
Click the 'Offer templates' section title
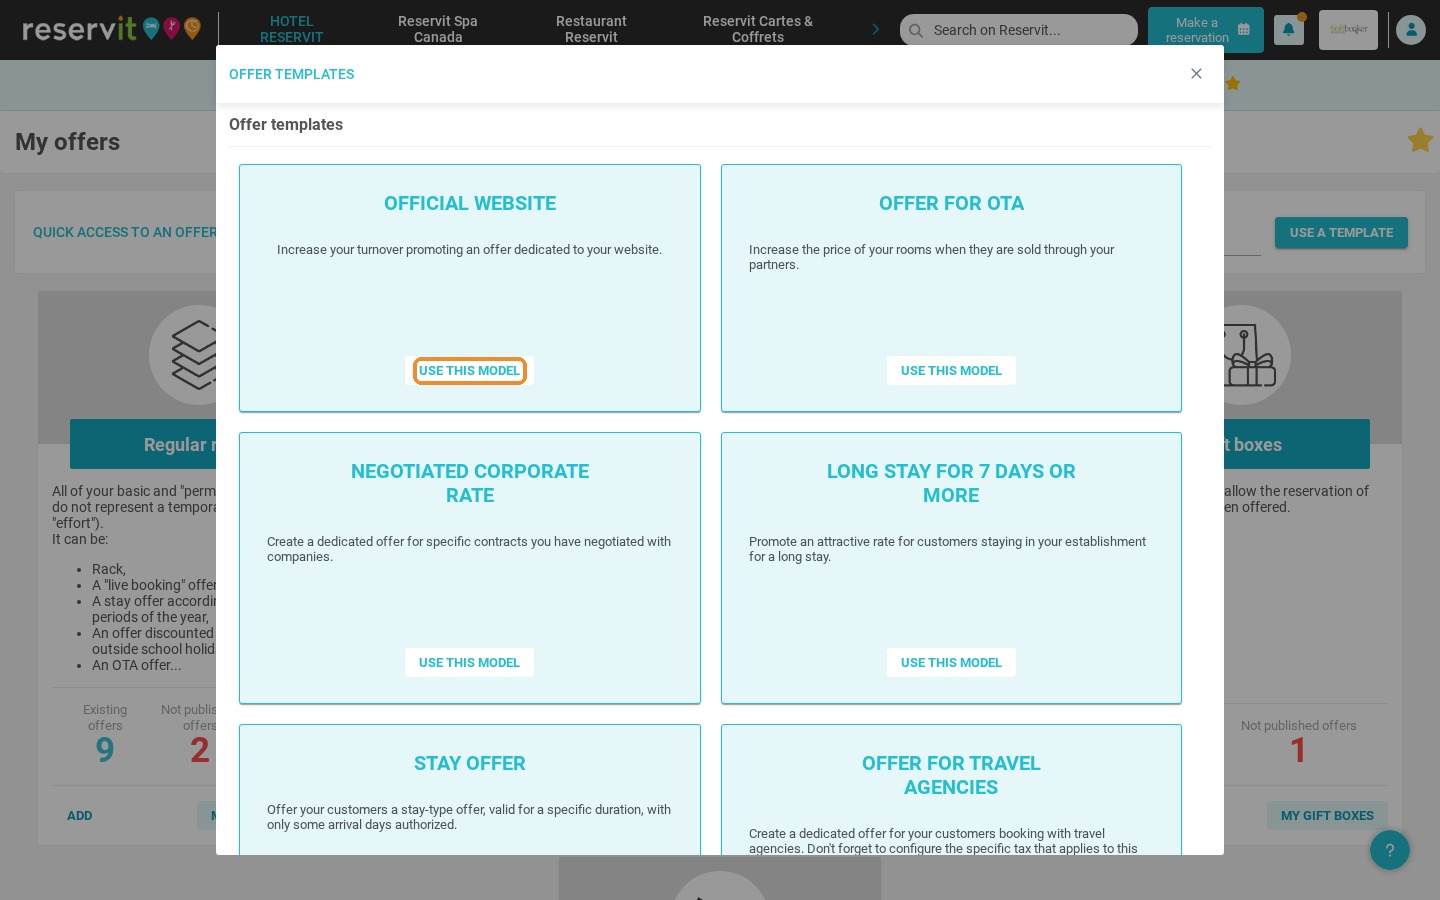tap(286, 124)
